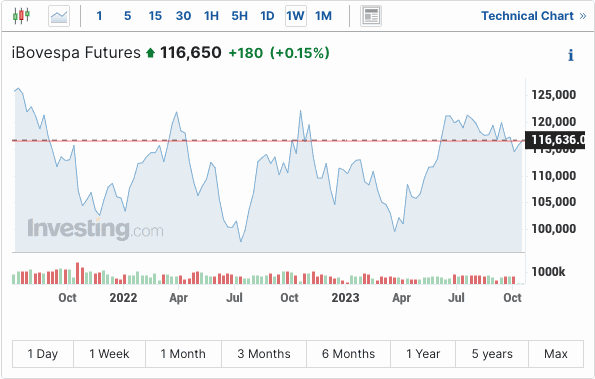Click the double chevron after Technical Chart

(583, 16)
